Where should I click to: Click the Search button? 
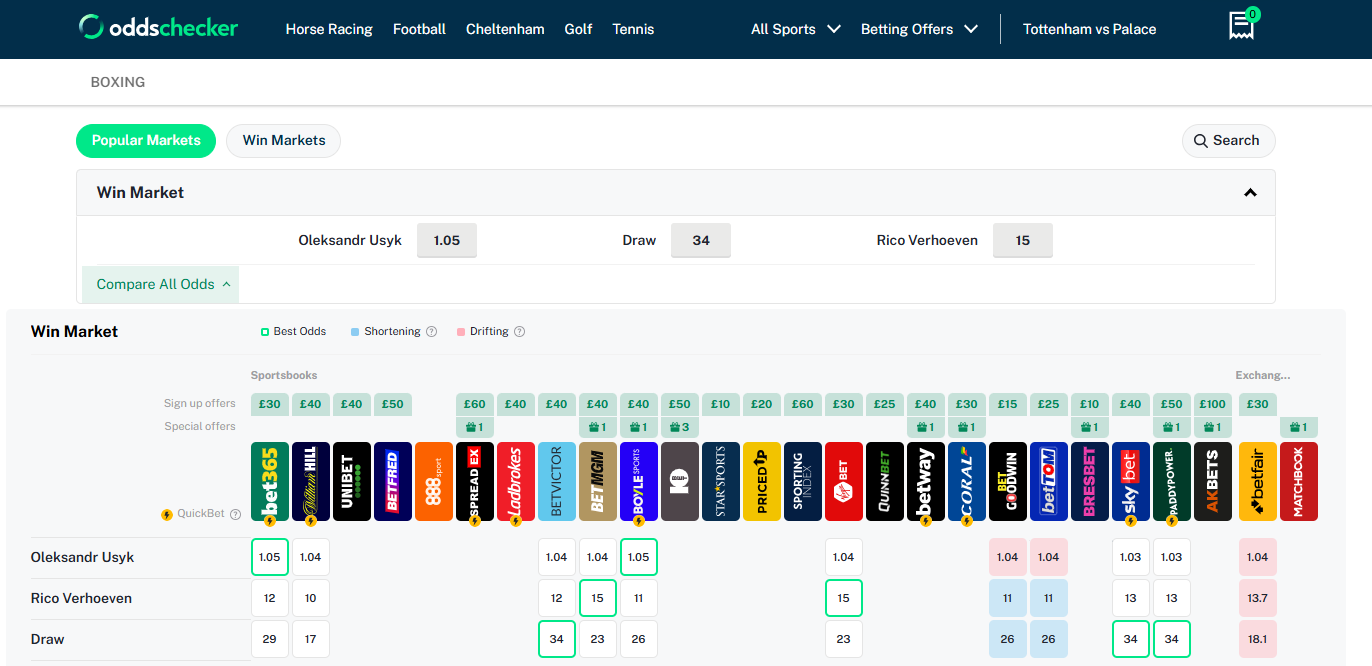coord(1227,141)
